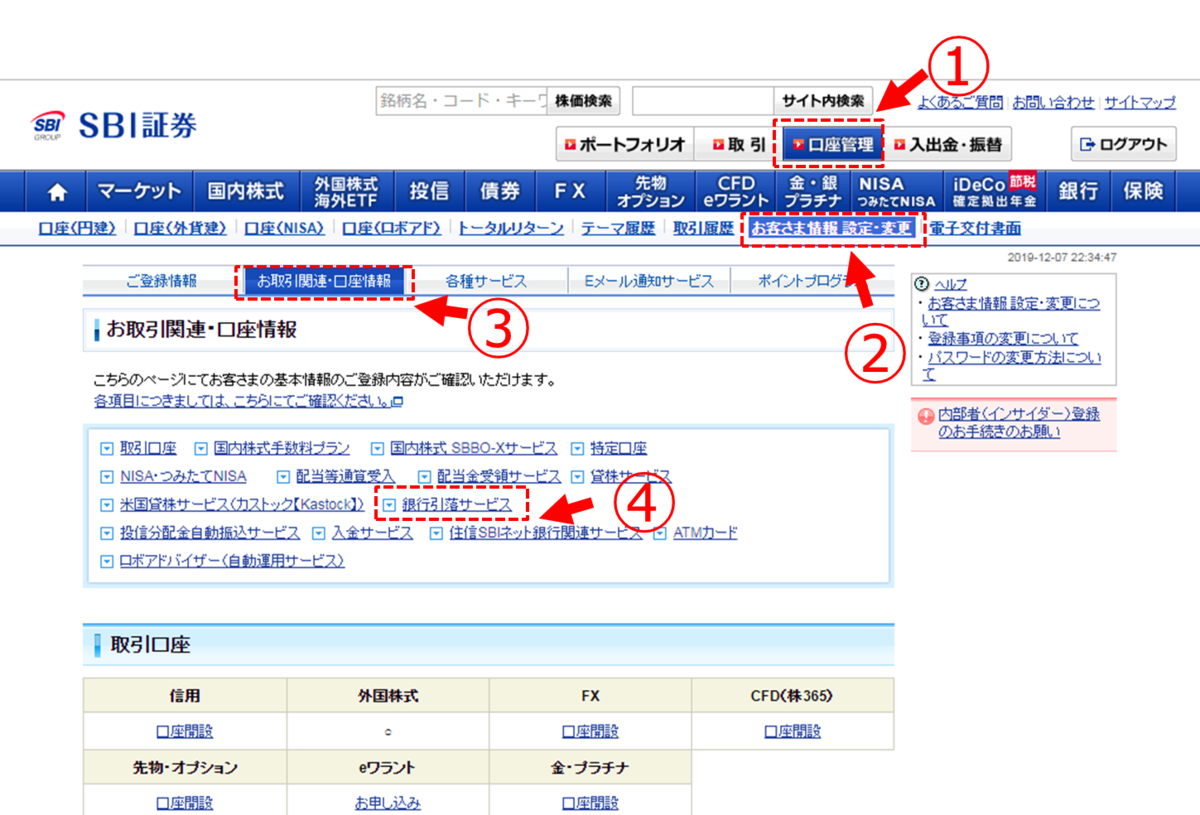Click arrow icon beside 配当等通貨受入
1200x815 pixels.
point(284,477)
